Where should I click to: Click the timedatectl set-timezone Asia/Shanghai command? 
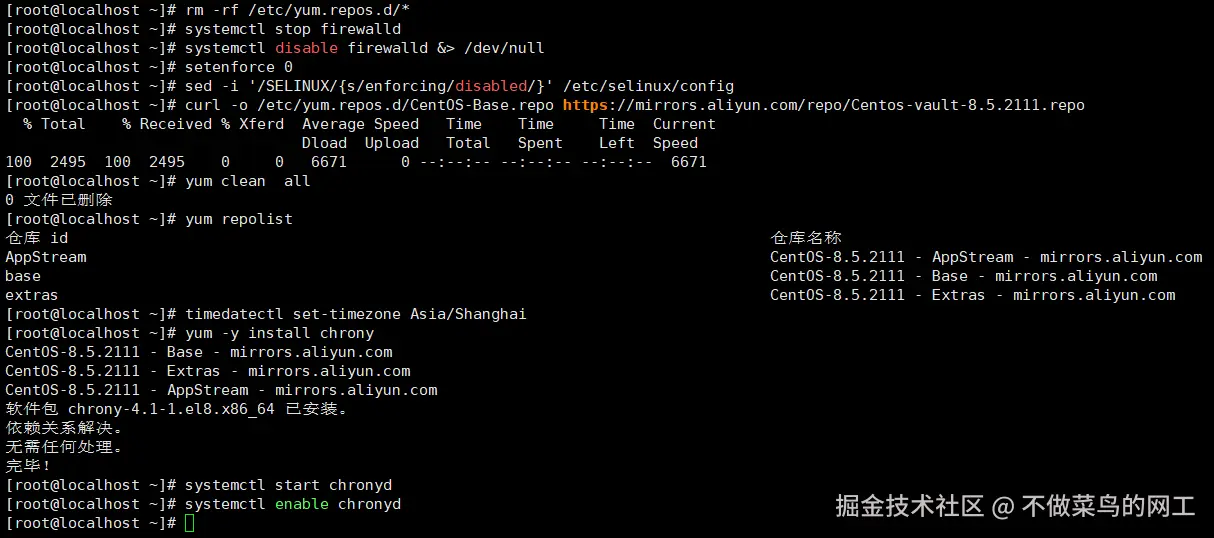click(356, 314)
